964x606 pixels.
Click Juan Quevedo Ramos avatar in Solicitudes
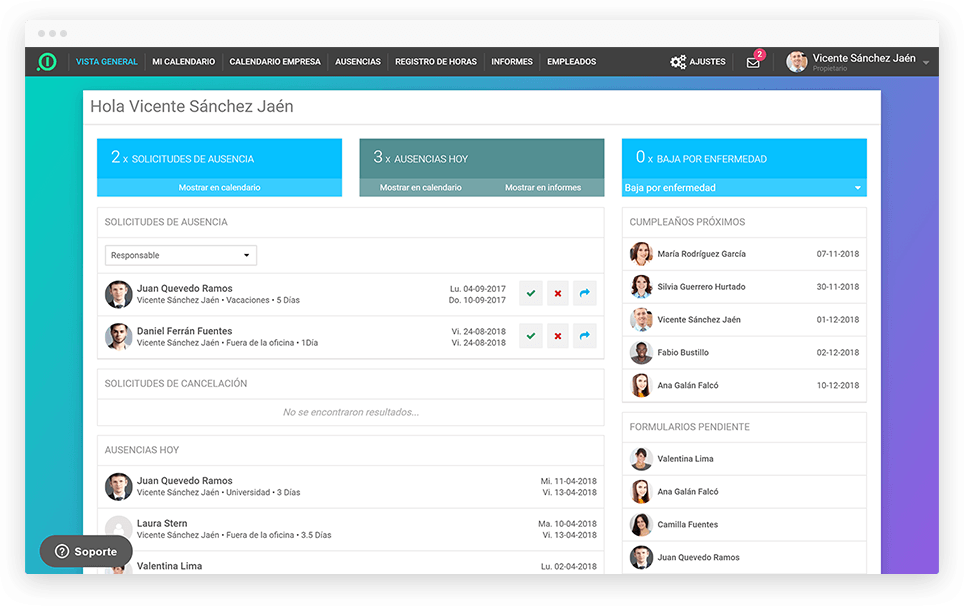[119, 294]
